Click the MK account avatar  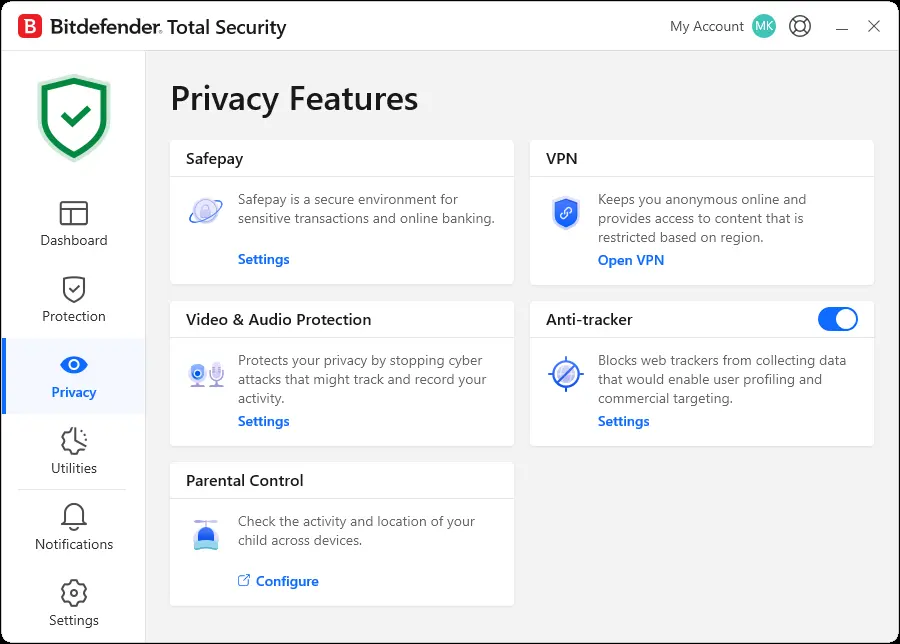click(764, 26)
